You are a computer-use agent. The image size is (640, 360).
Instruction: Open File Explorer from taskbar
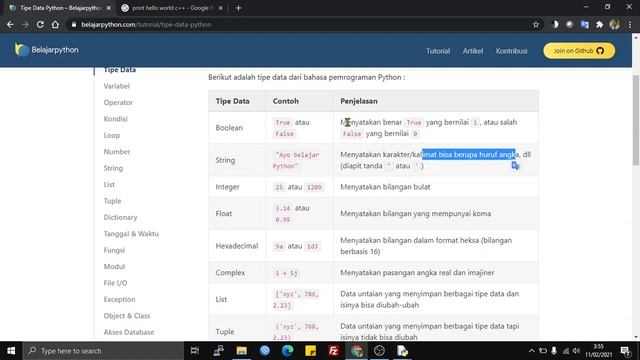tap(242, 351)
